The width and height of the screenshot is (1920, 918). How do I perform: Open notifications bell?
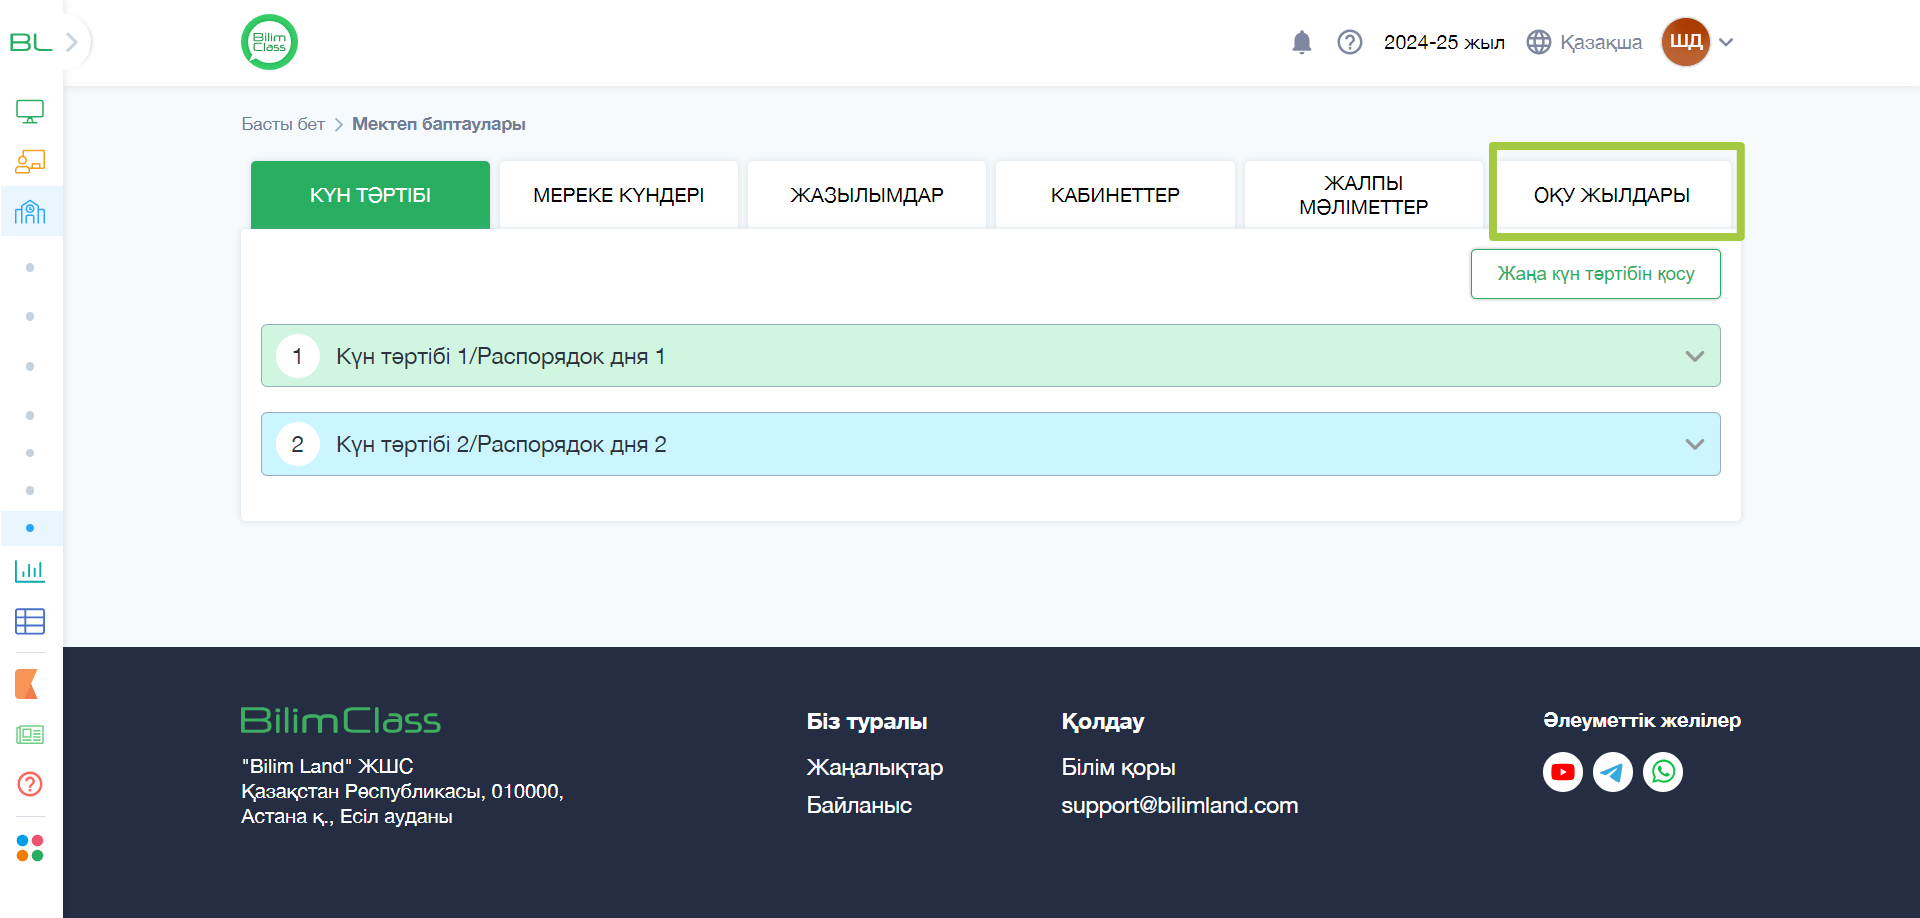1301,42
